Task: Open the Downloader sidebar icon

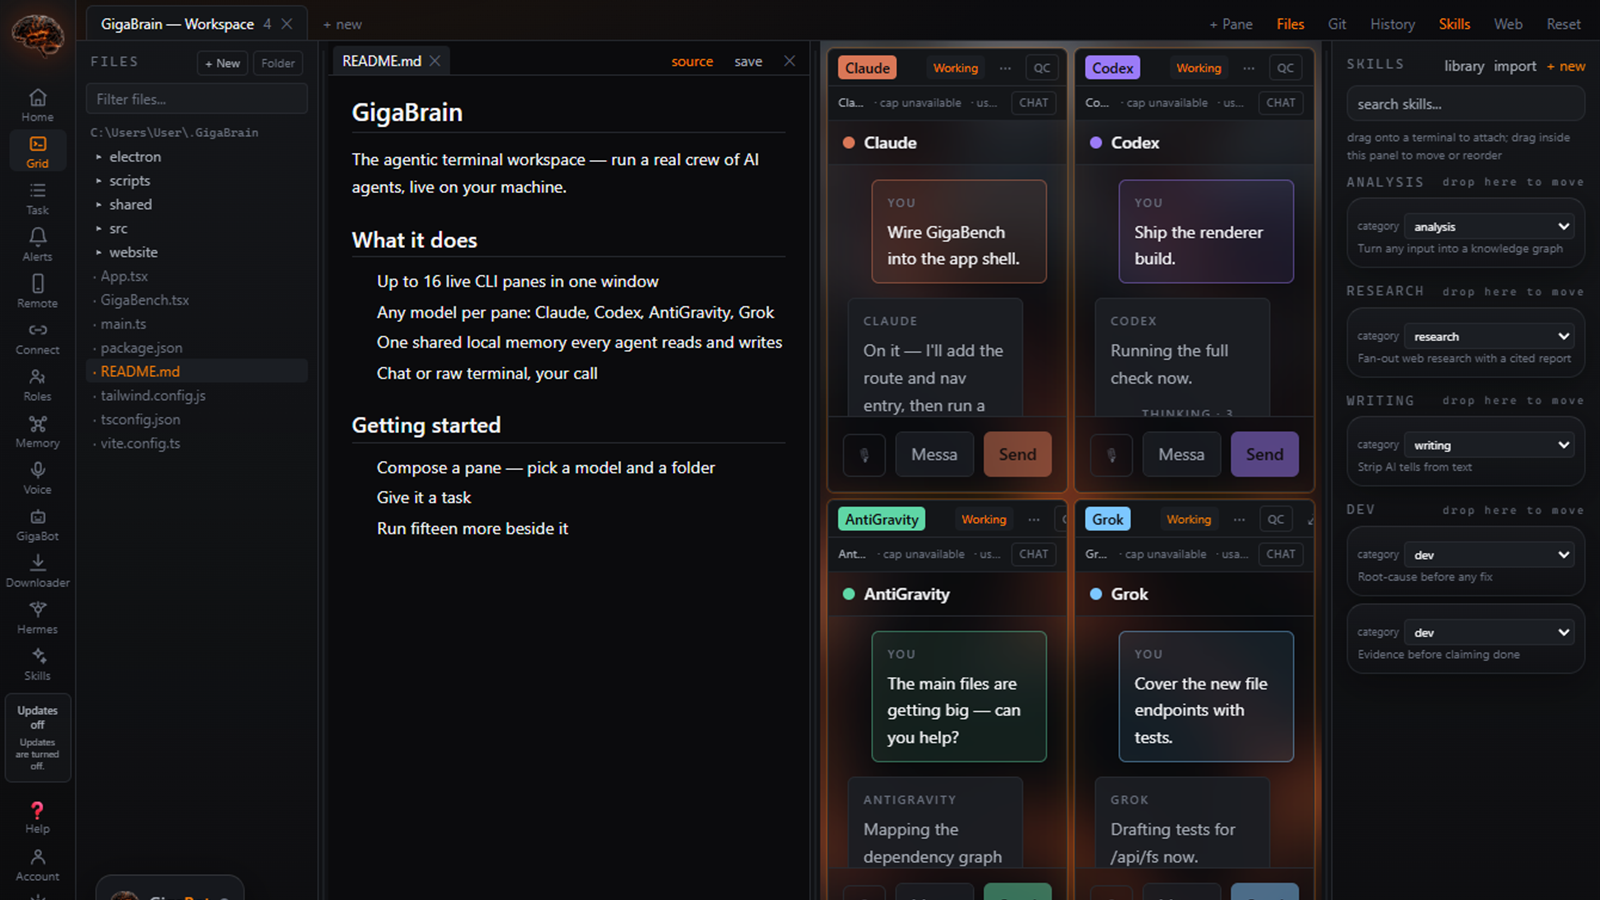Action: [x=37, y=570]
